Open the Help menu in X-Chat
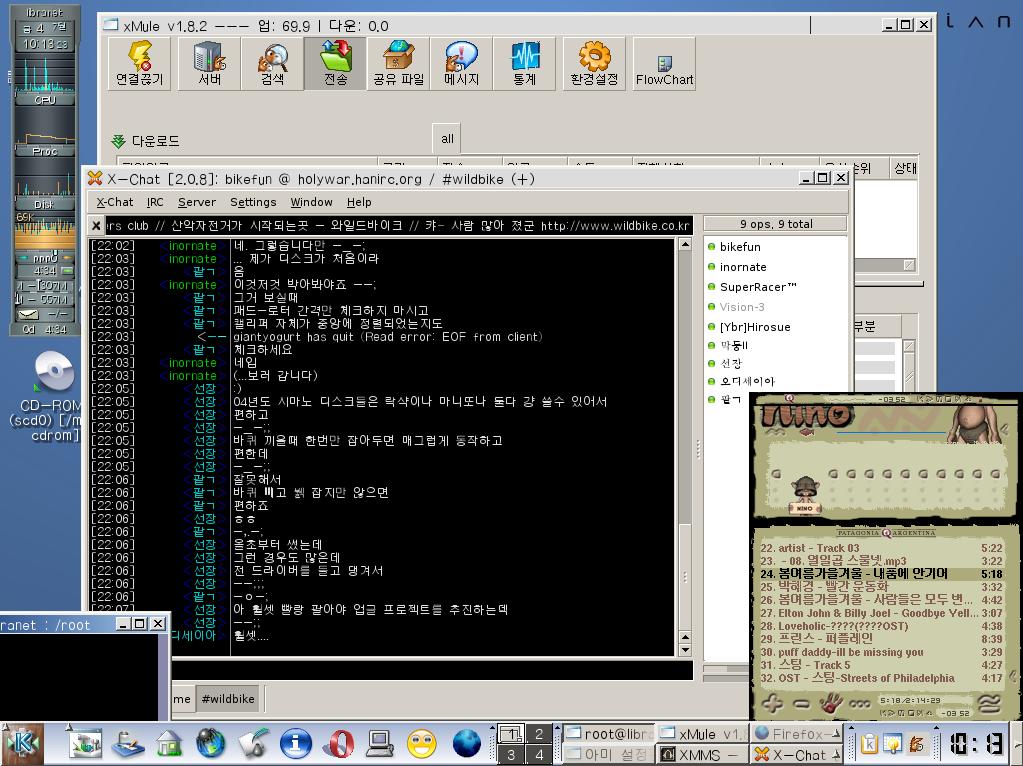Viewport: 1023px width, 766px height. 359,202
